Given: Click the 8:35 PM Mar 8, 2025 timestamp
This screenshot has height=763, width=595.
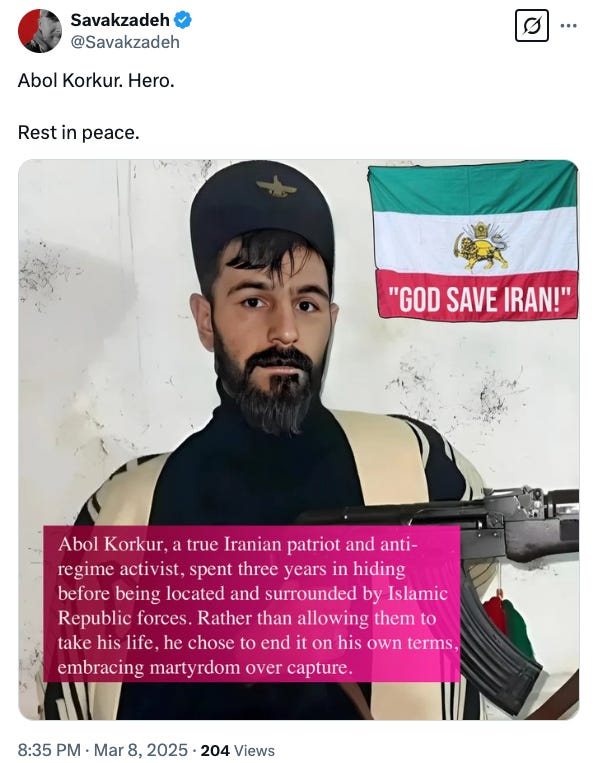Looking at the screenshot, I should coord(103,750).
